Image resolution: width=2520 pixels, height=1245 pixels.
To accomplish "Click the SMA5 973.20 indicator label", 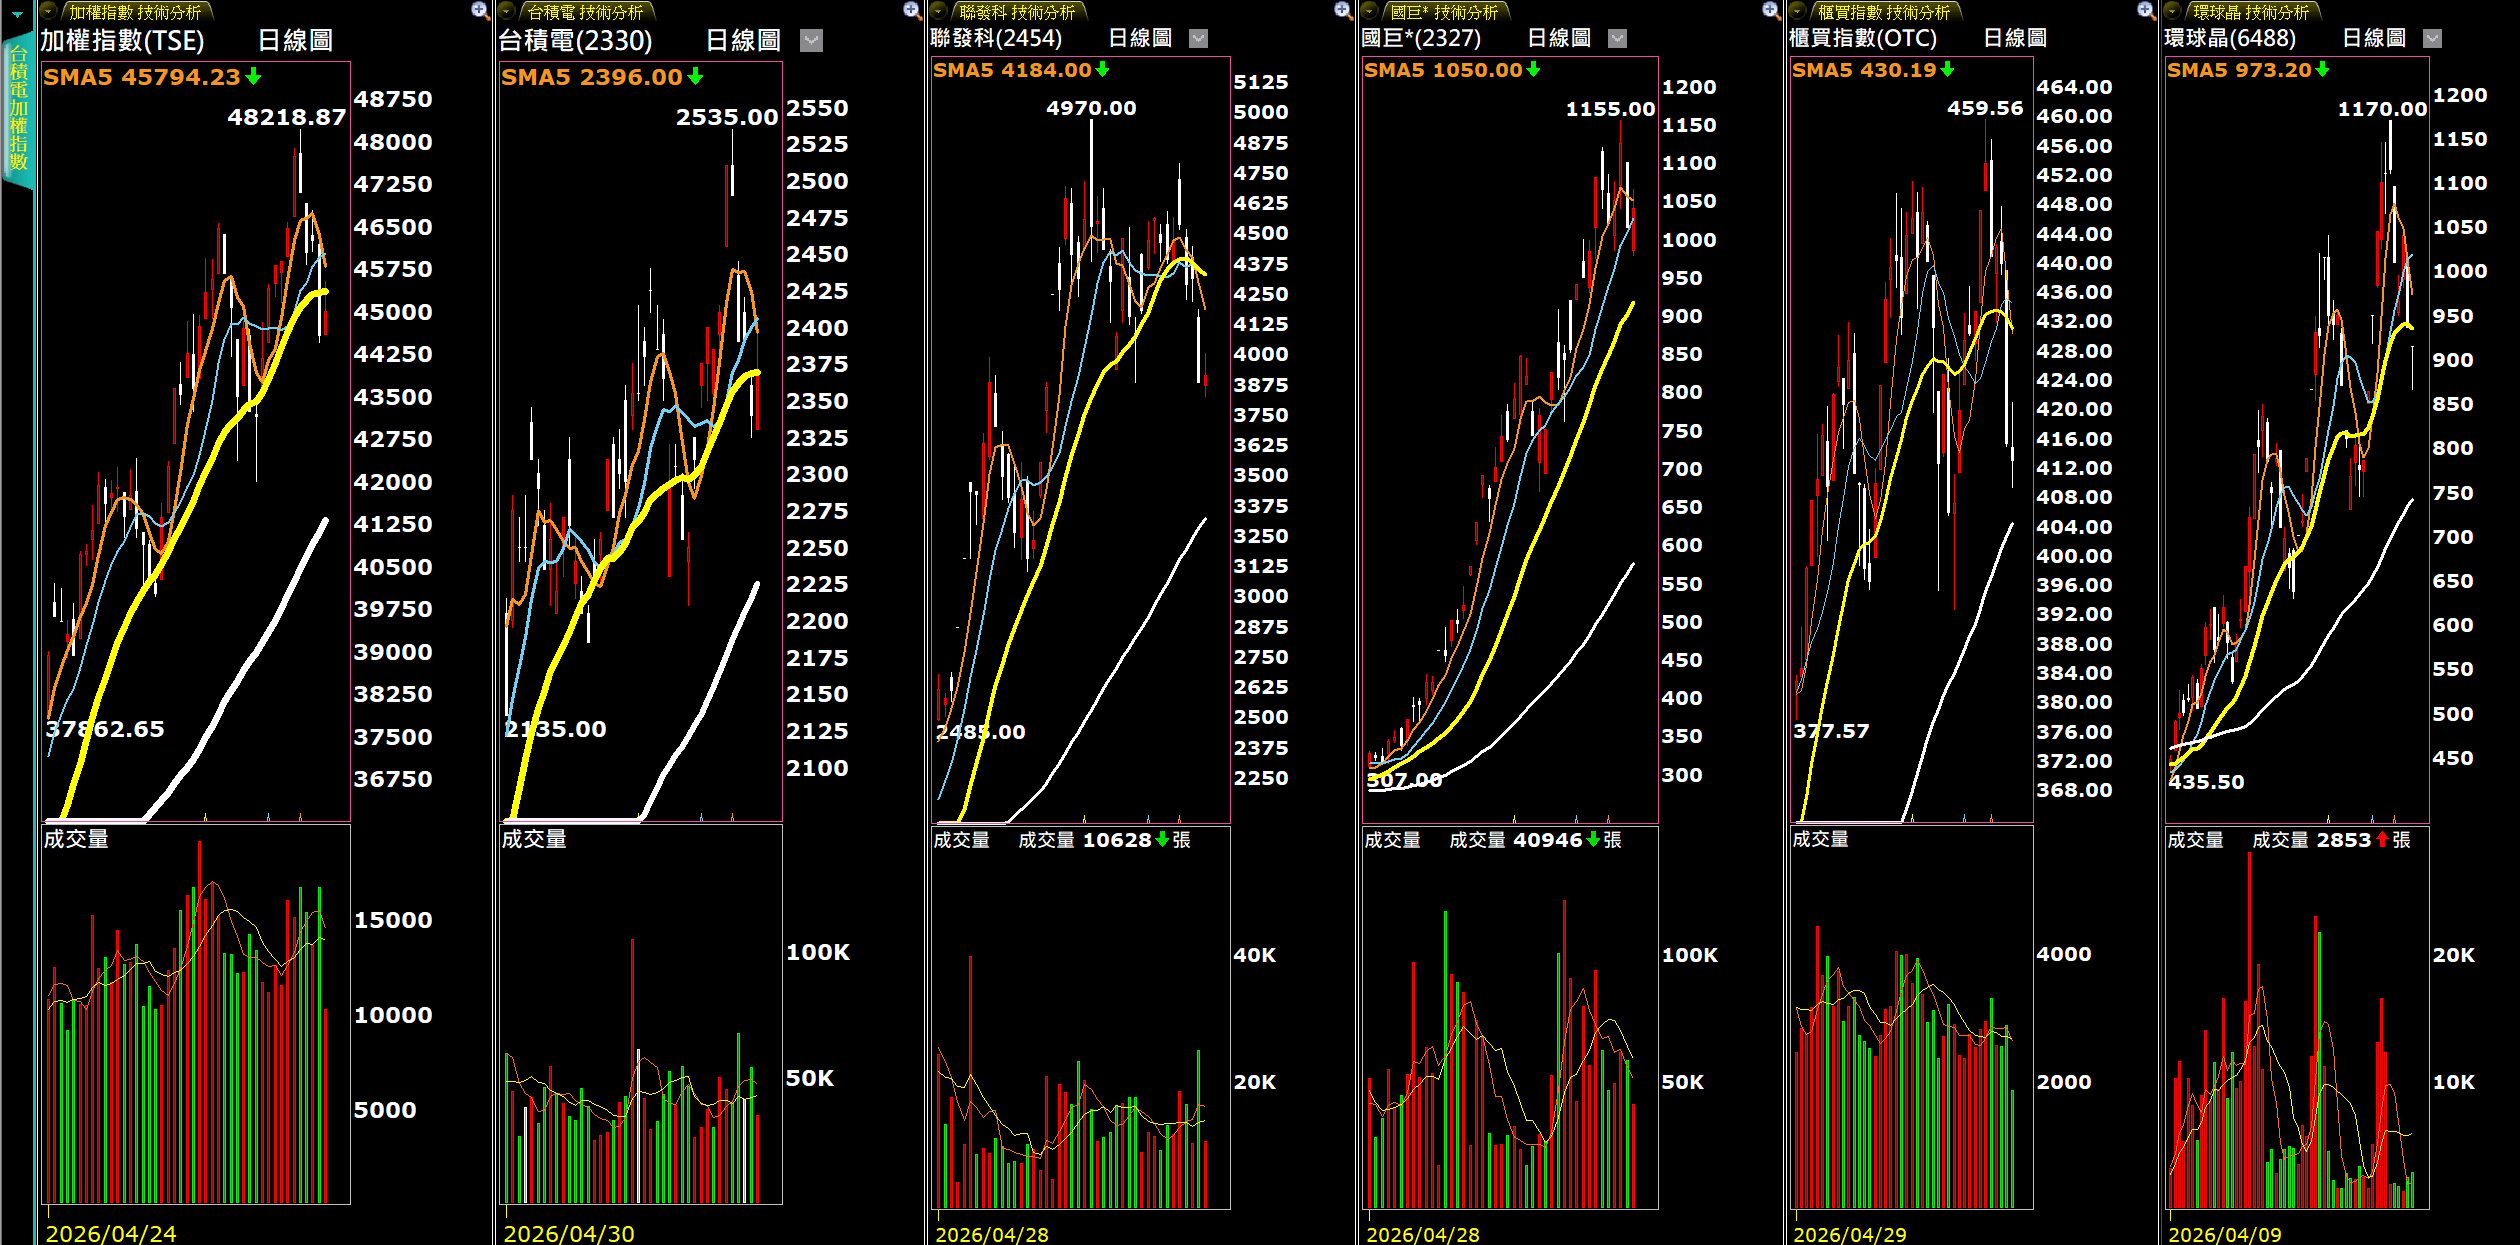I will (x=2248, y=70).
